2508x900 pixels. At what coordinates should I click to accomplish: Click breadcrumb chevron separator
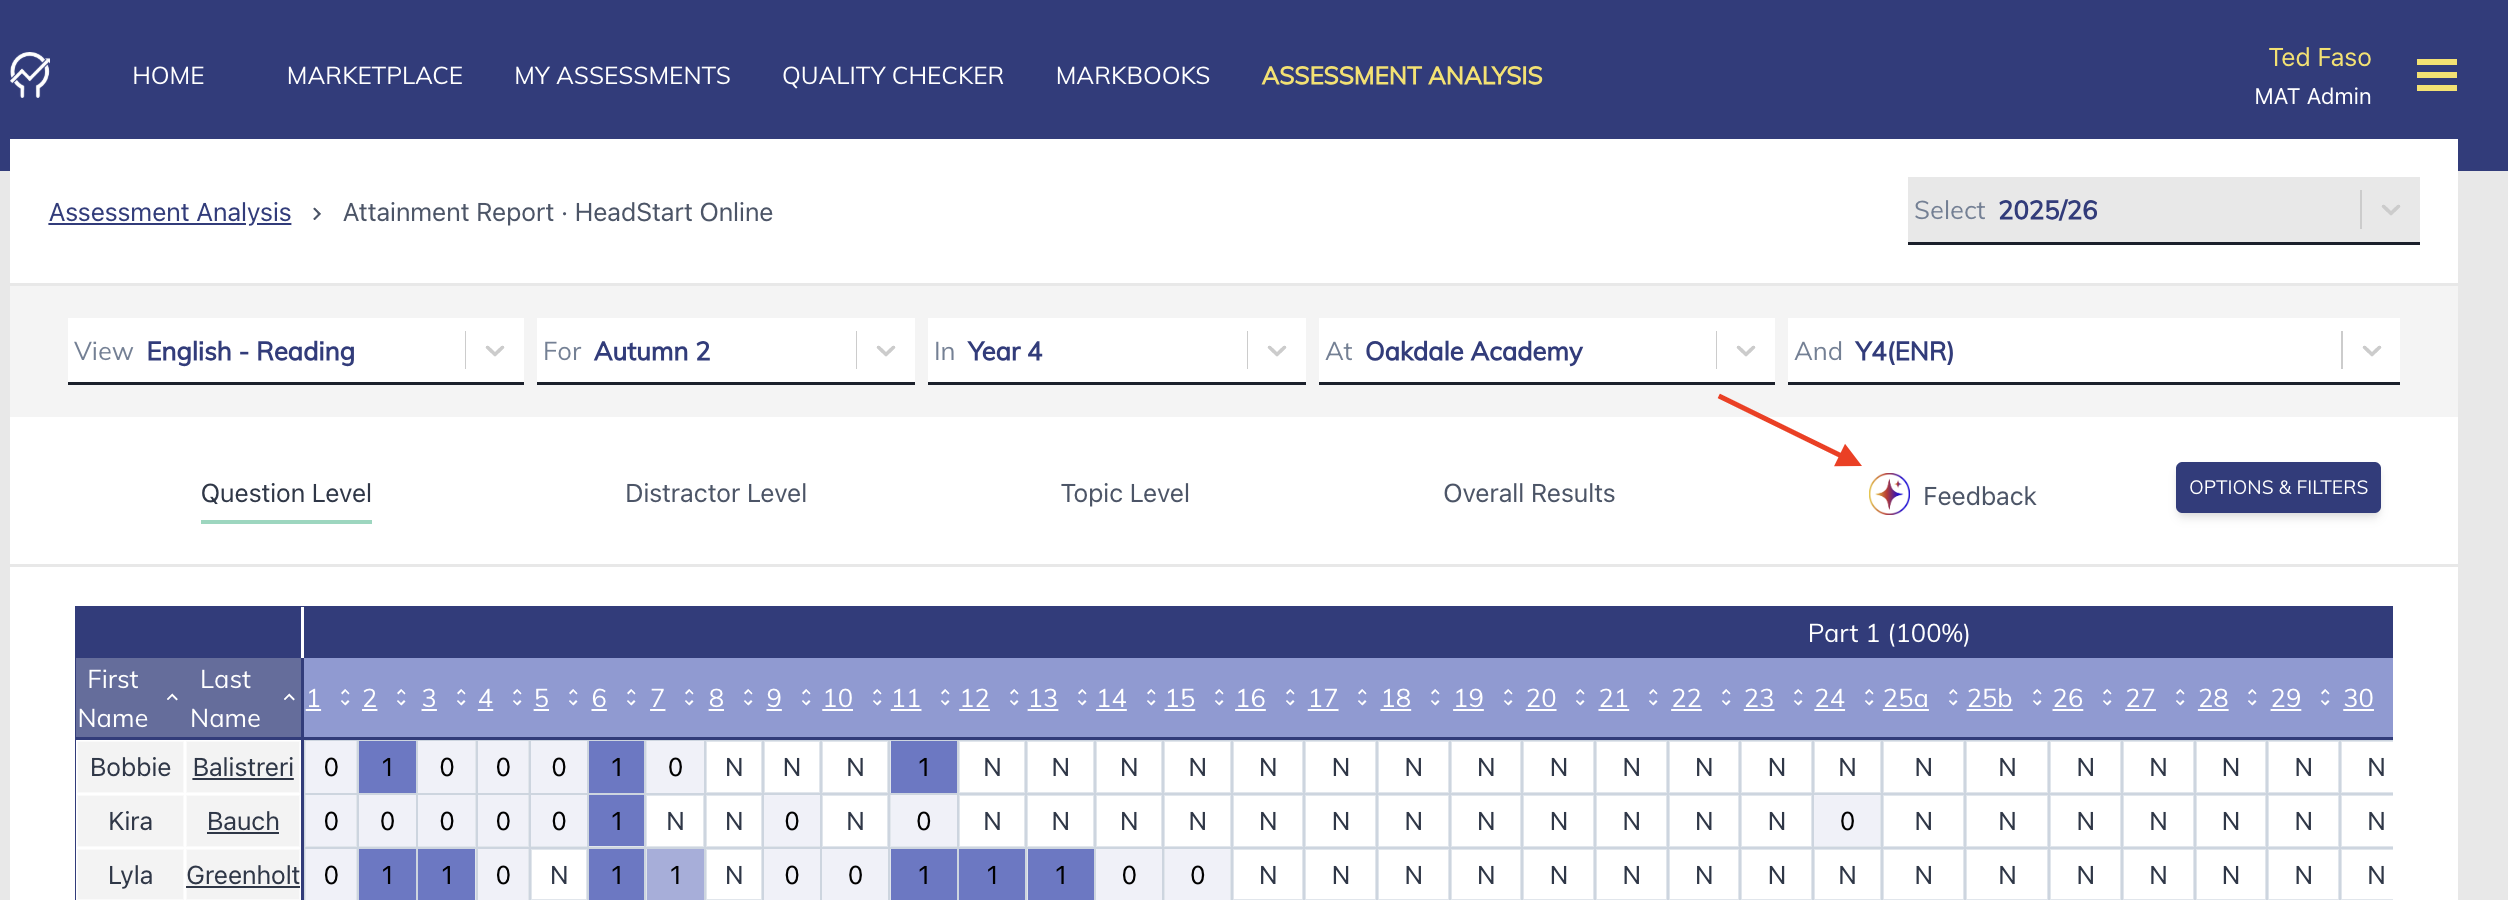pyautogui.click(x=317, y=213)
